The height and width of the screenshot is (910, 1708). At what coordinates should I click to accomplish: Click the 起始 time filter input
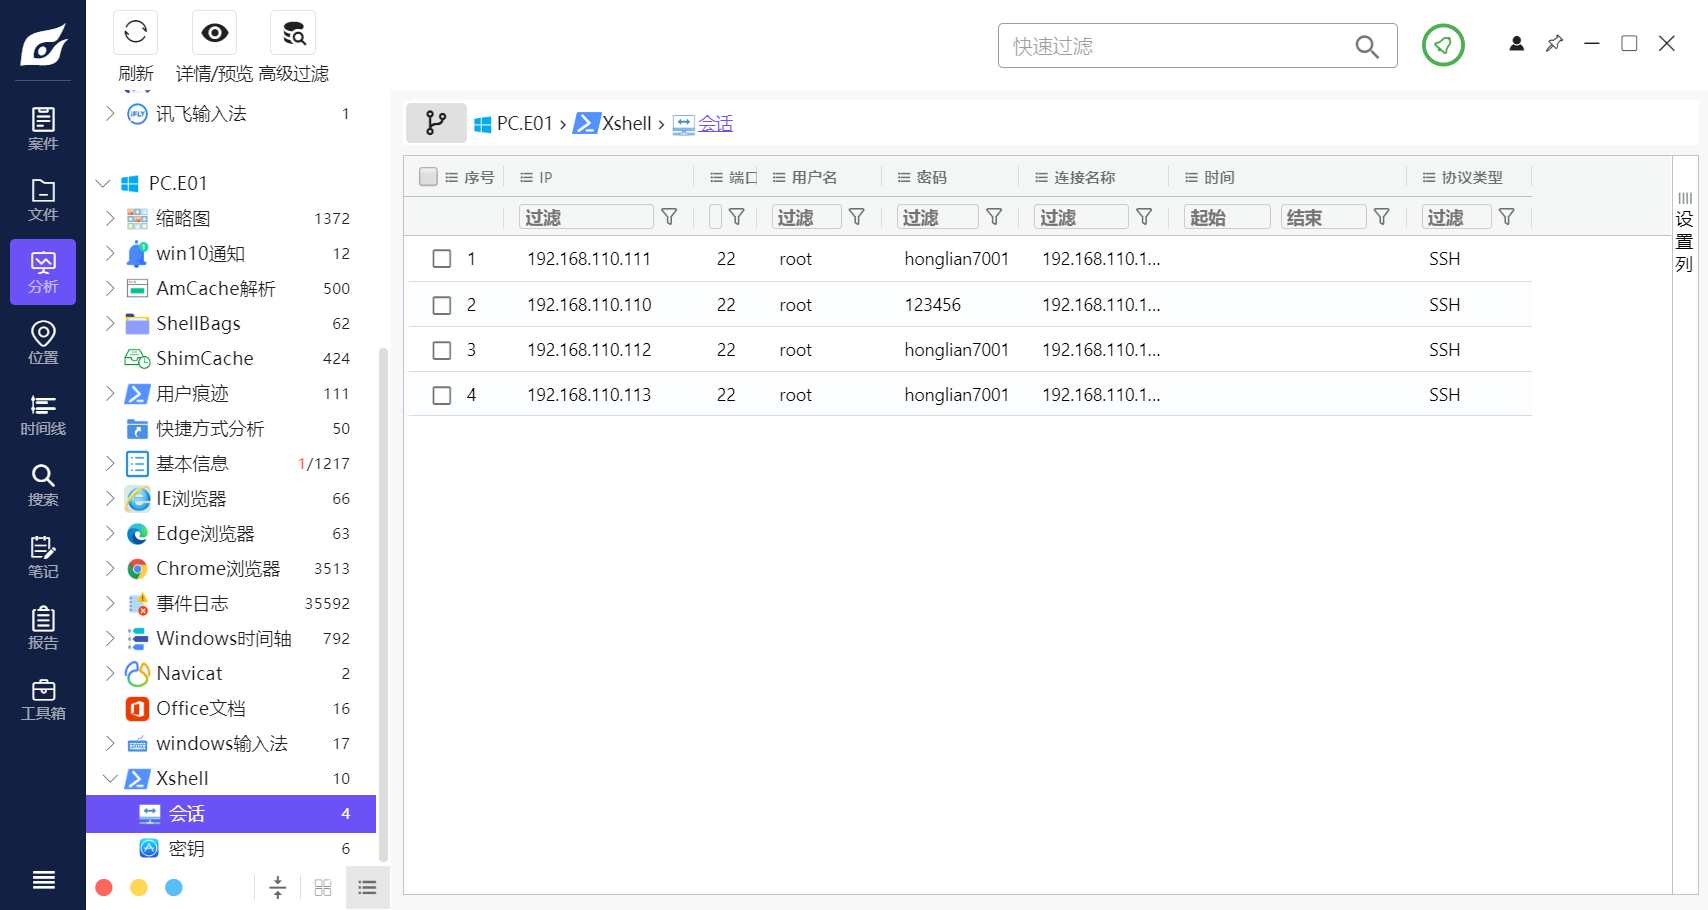tap(1227, 217)
